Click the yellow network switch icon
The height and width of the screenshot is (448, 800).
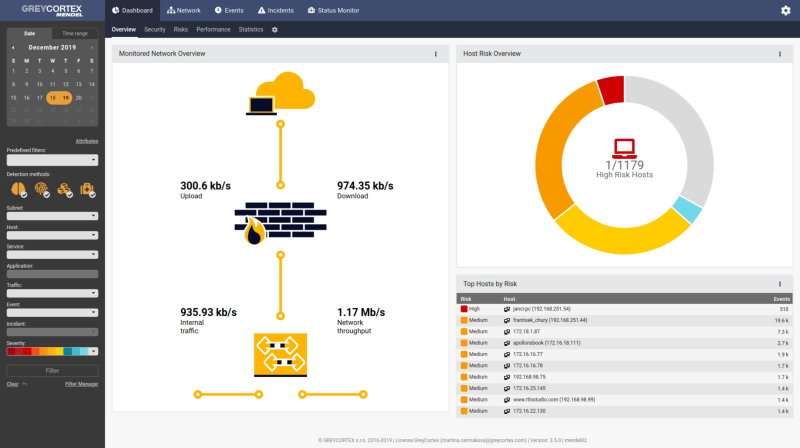click(280, 355)
